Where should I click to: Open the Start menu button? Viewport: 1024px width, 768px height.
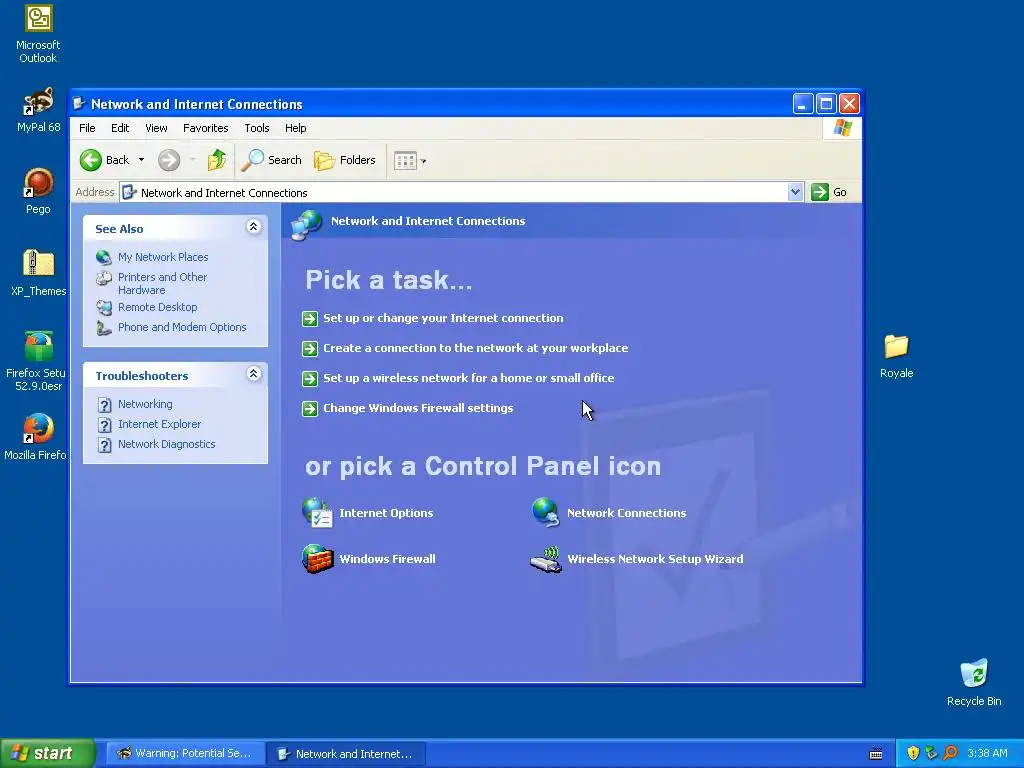48,753
